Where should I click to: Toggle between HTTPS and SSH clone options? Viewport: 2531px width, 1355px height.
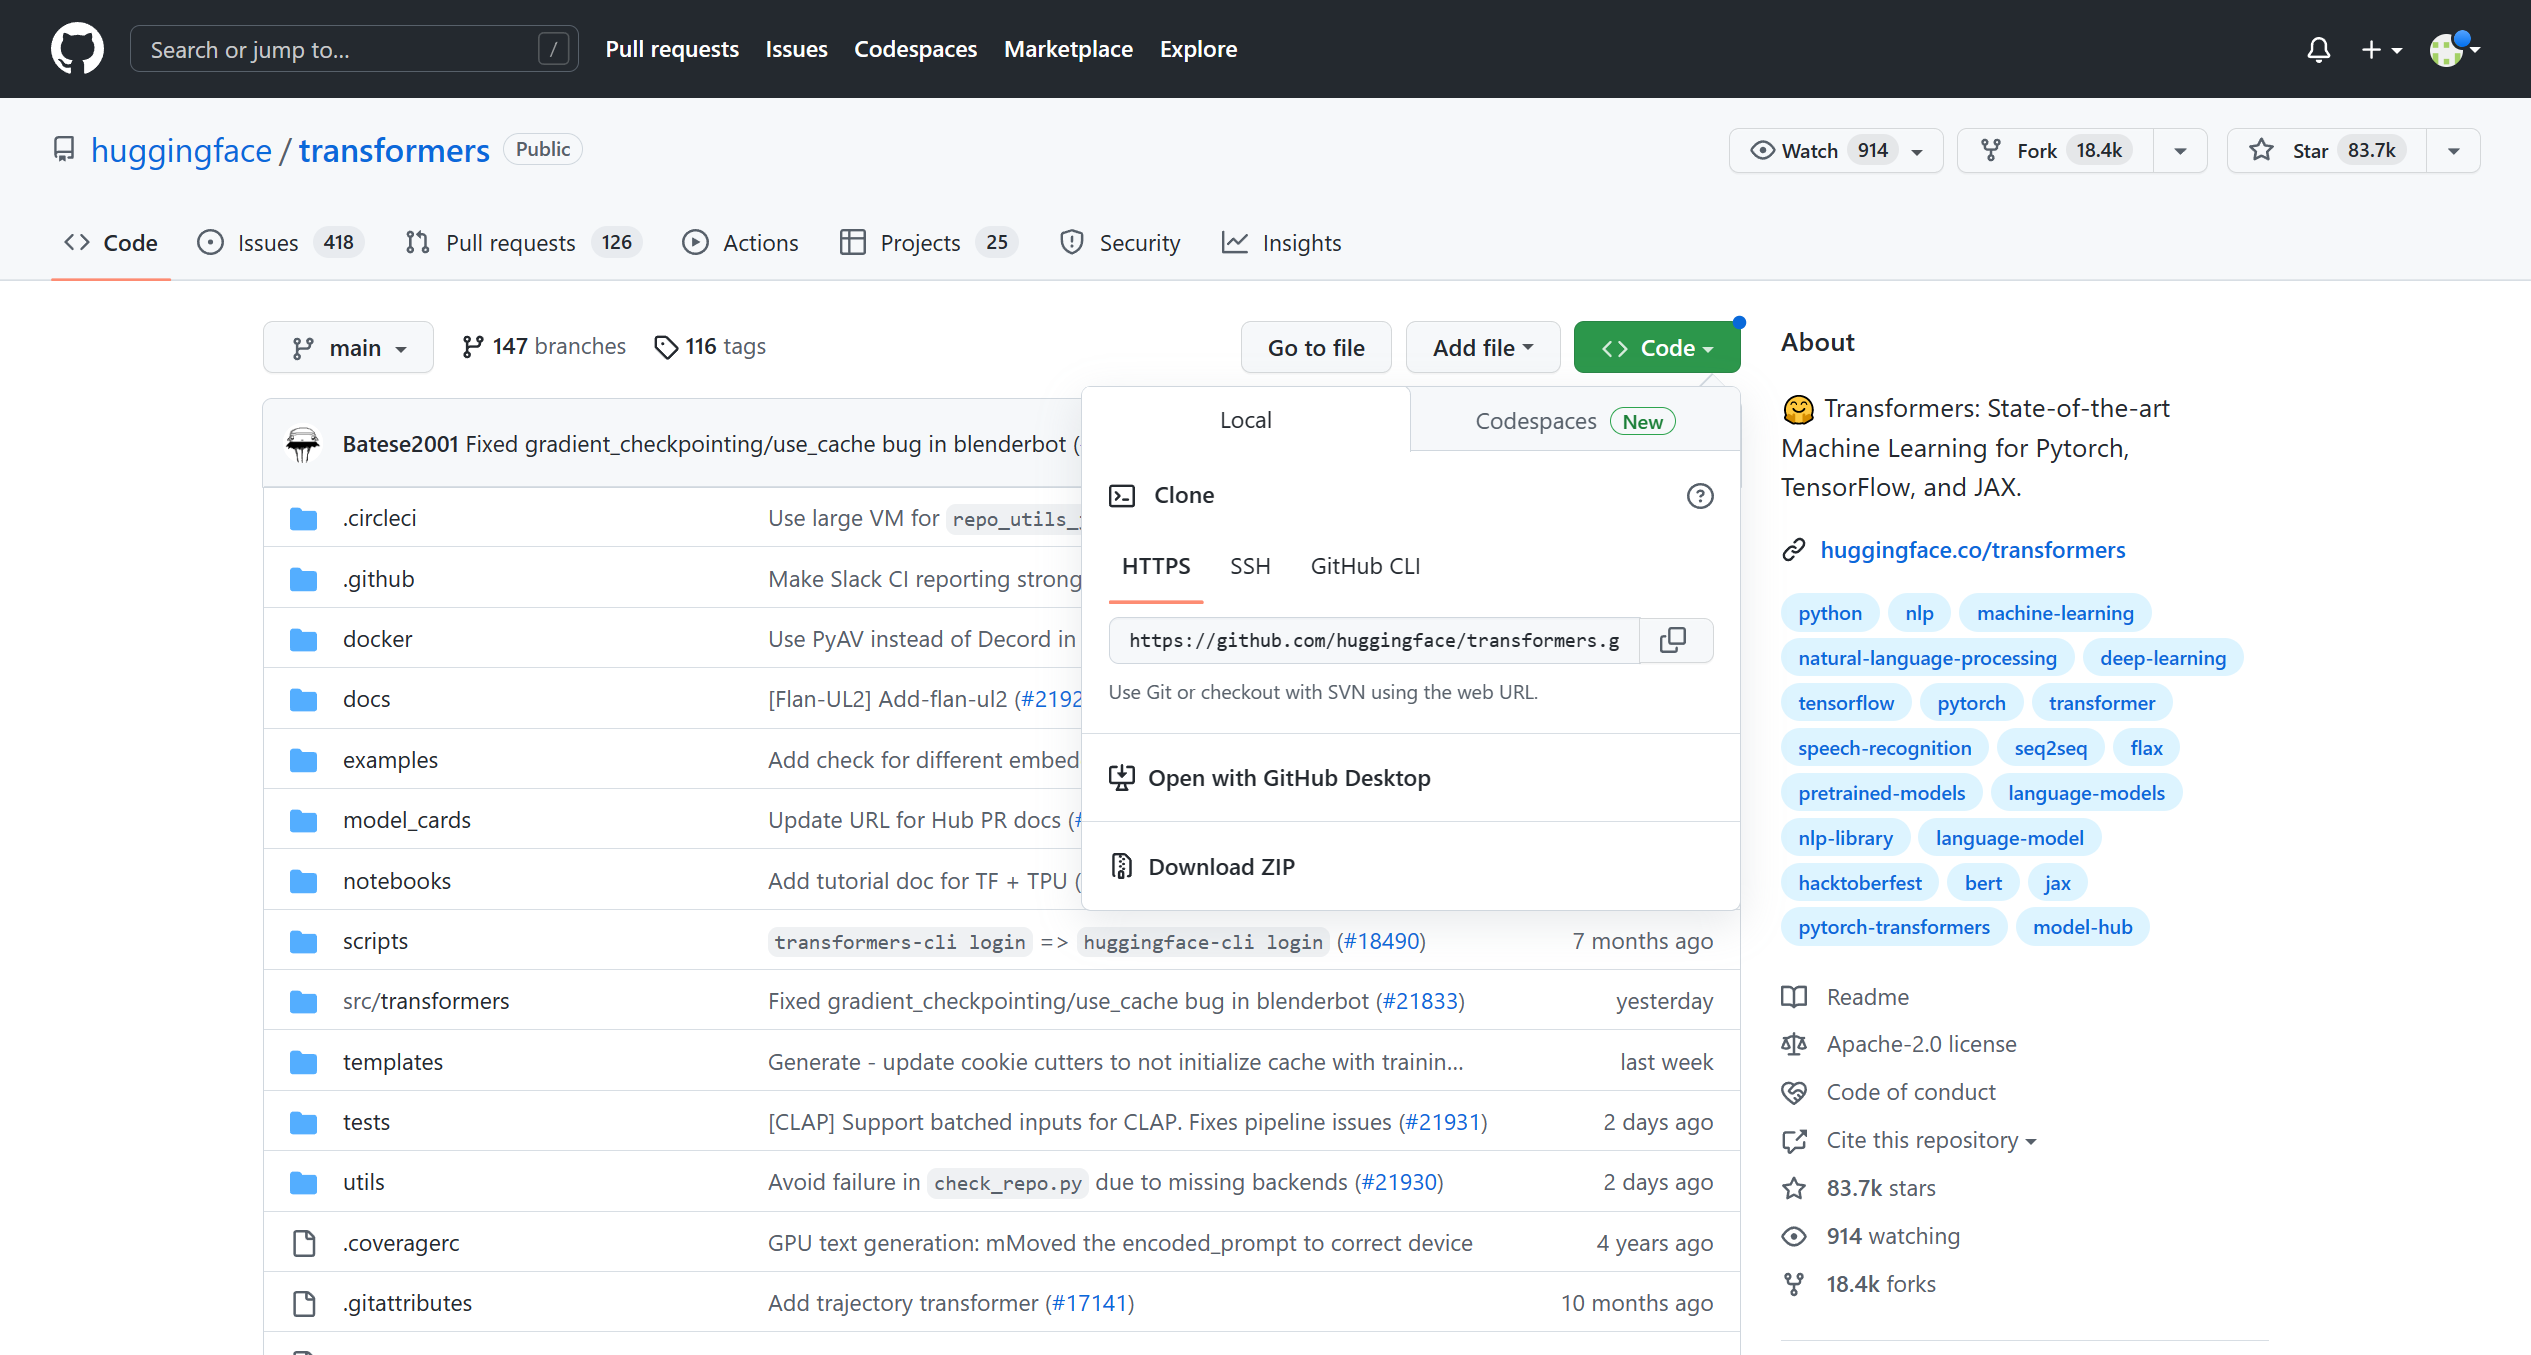pyautogui.click(x=1250, y=566)
